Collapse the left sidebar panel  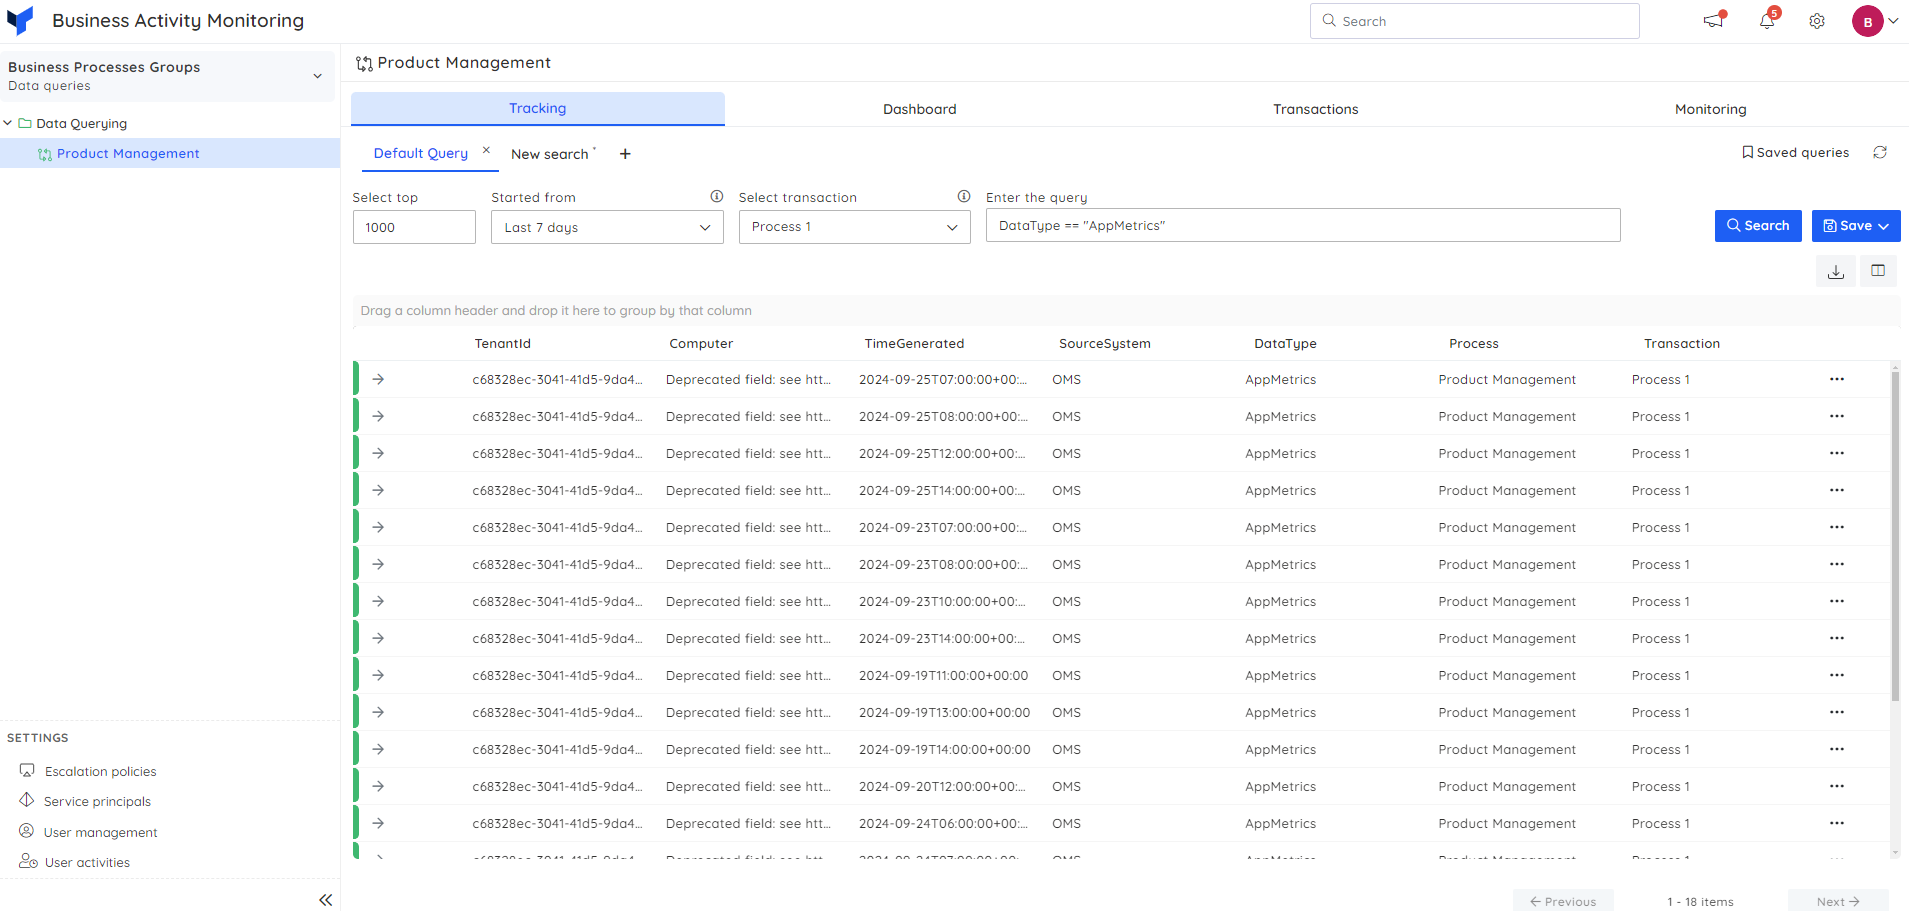(325, 900)
